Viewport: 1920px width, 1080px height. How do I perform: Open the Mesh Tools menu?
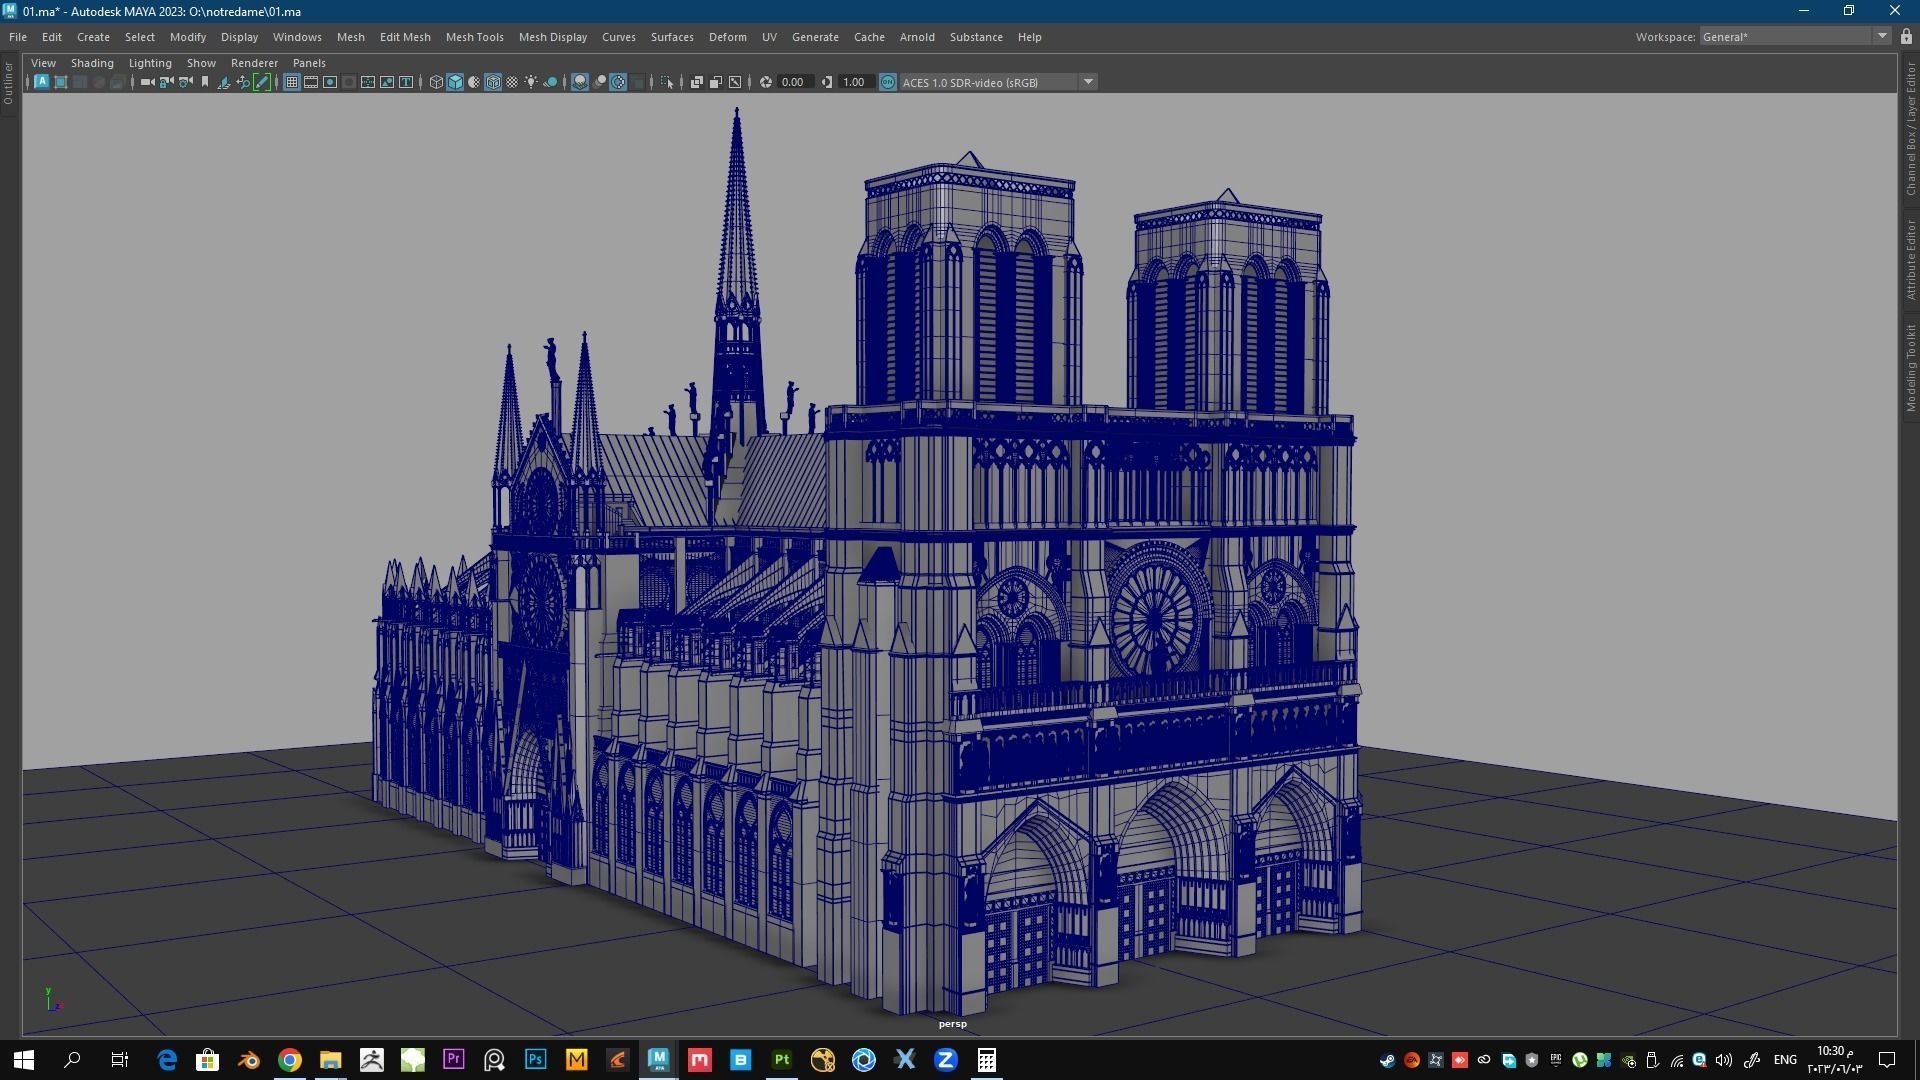tap(474, 37)
